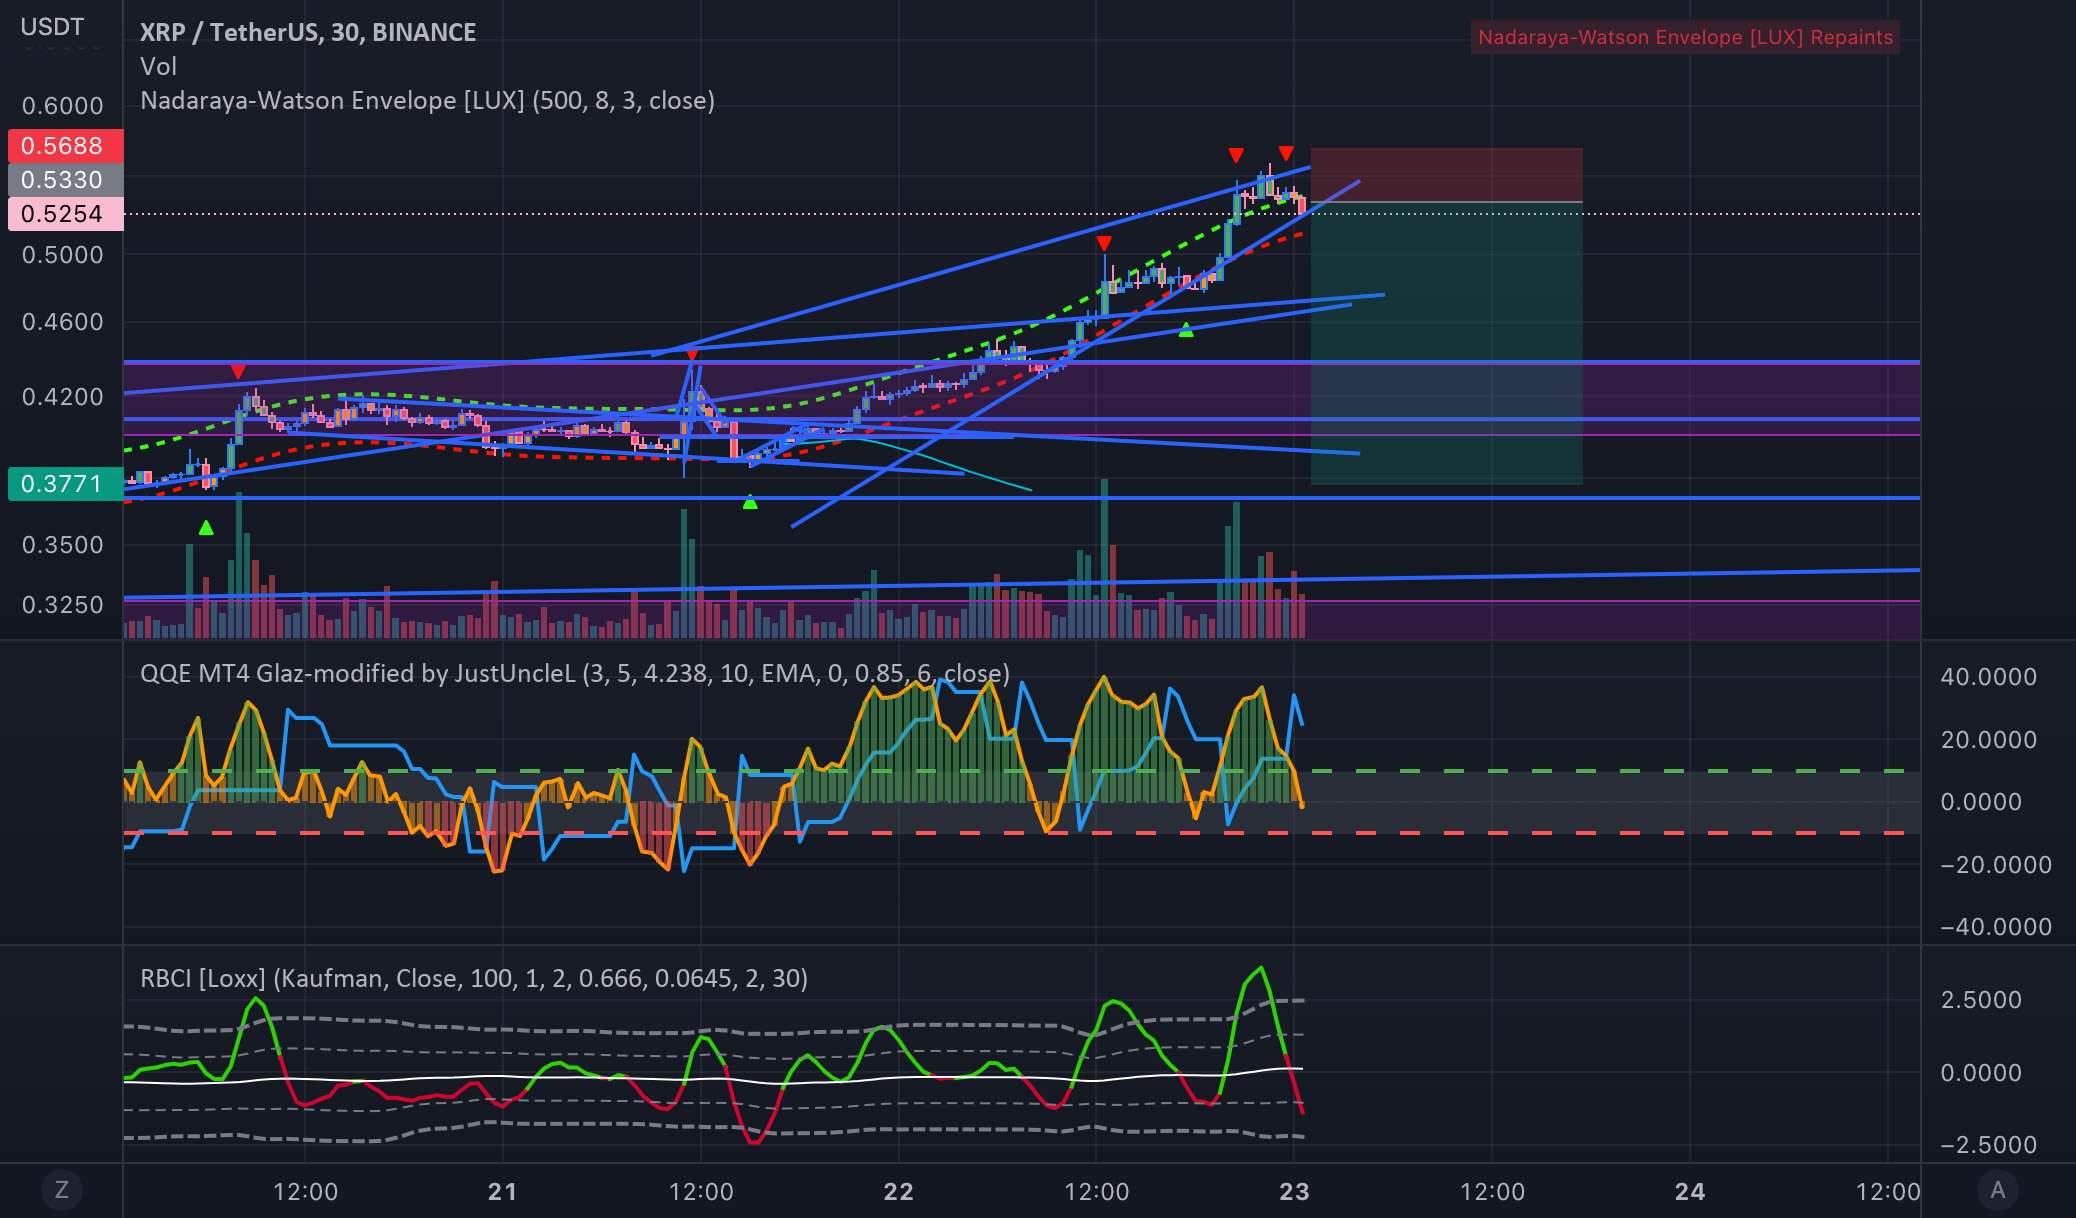Click the red 0.5688 price label

[65, 146]
